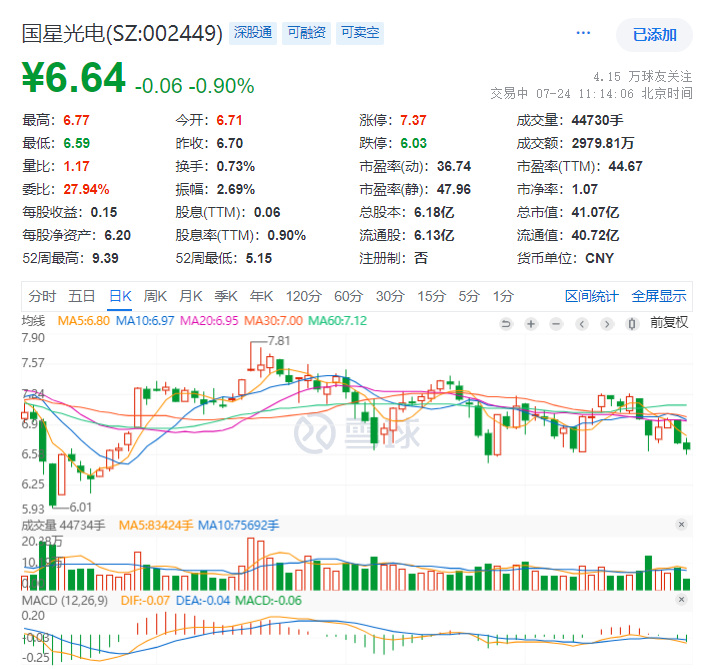Select the 月K chart tab
Viewport: 715px width, 669px height.
pyautogui.click(x=191, y=296)
